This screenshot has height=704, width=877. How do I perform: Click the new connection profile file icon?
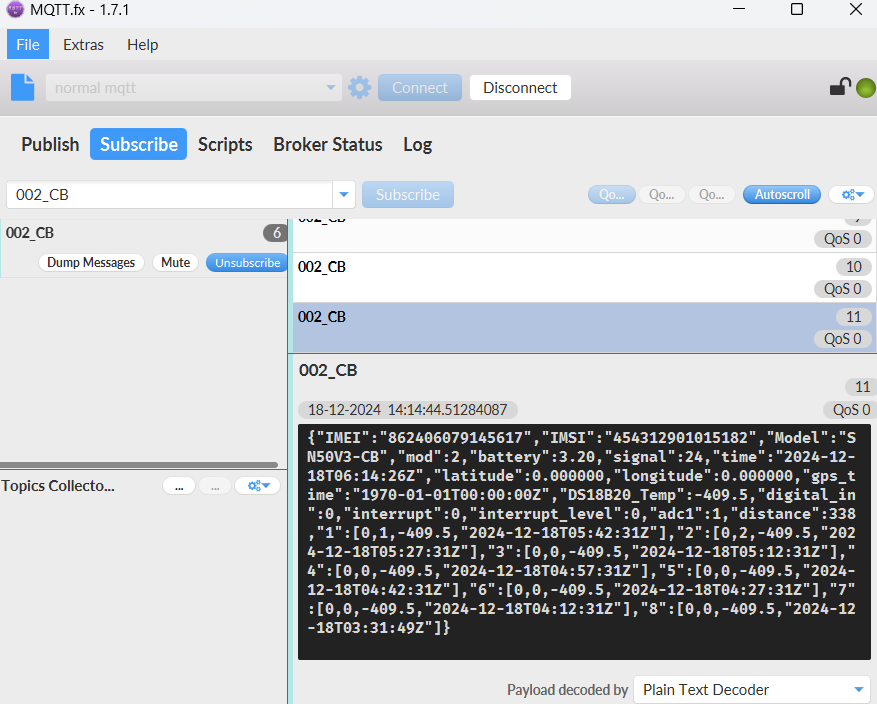click(x=23, y=87)
